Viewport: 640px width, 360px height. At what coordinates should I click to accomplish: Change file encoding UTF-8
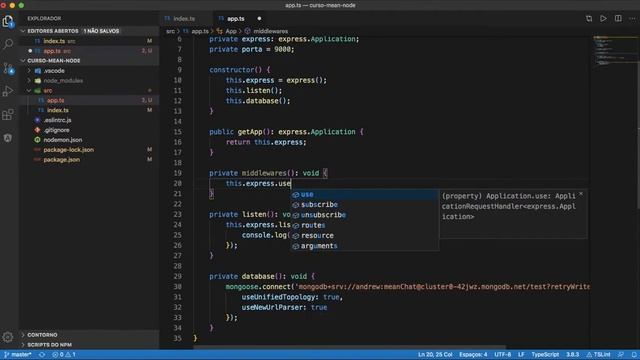point(502,355)
